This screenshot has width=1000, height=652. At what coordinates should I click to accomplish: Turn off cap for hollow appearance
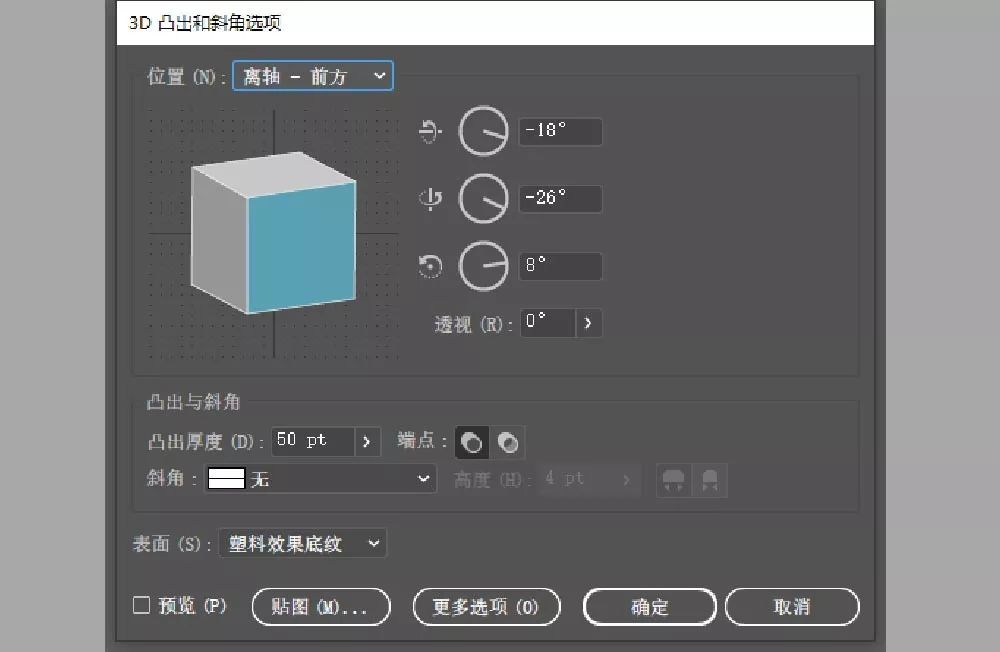tap(508, 442)
